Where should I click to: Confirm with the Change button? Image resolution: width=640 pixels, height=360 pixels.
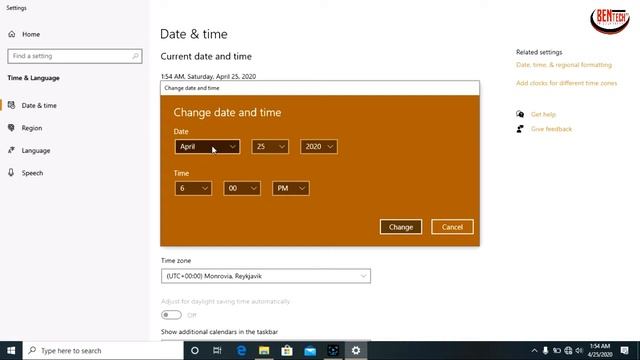pyautogui.click(x=401, y=227)
